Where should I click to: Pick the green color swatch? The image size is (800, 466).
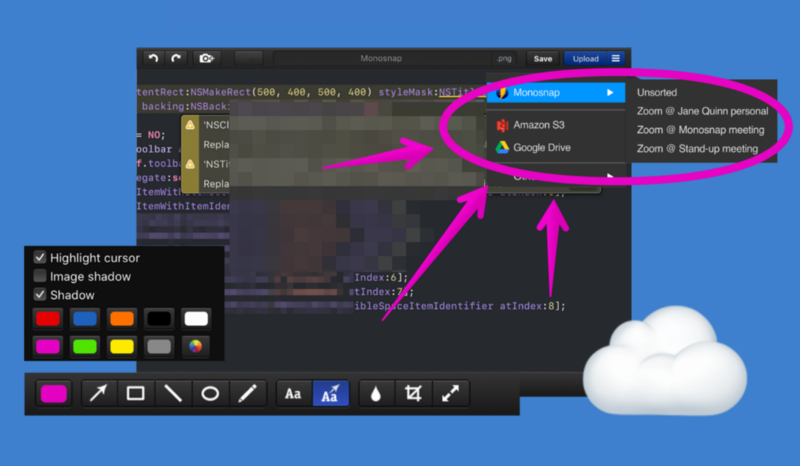coord(85,347)
